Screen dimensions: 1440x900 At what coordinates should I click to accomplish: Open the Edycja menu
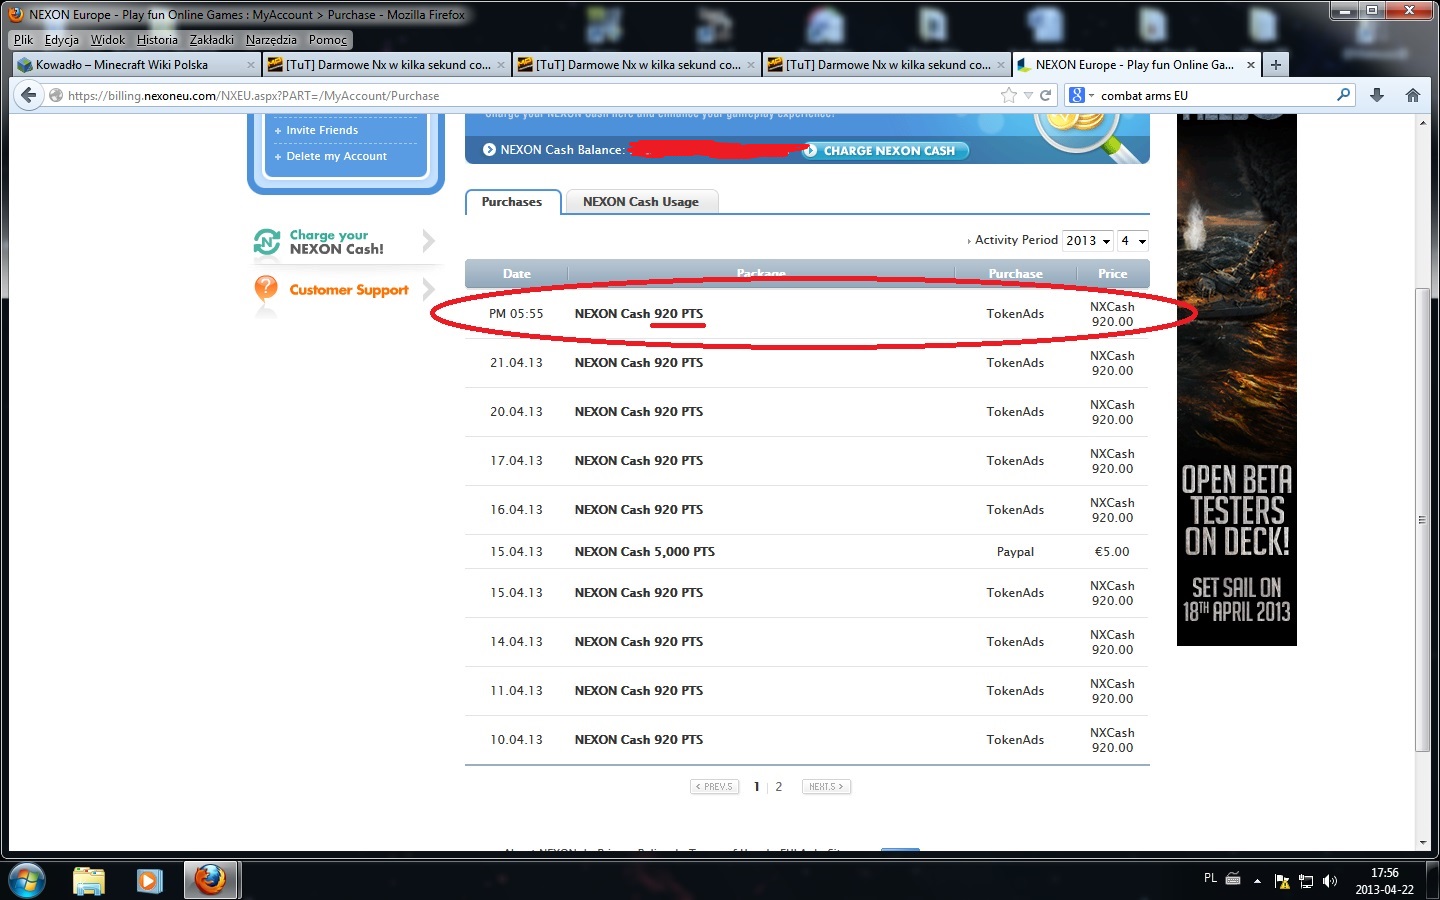pos(61,40)
